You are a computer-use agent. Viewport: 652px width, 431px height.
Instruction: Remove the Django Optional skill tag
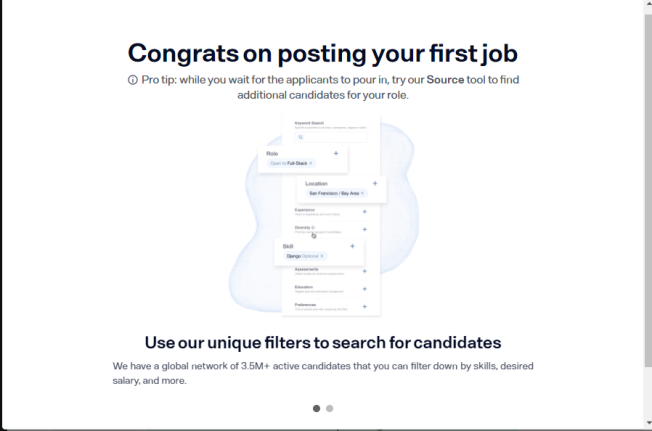322,256
